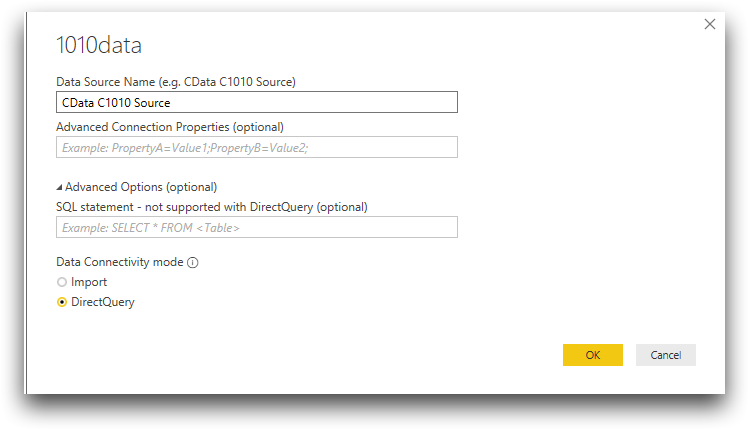Choose the 'Import' option label text
The image size is (749, 430).
coord(89,282)
